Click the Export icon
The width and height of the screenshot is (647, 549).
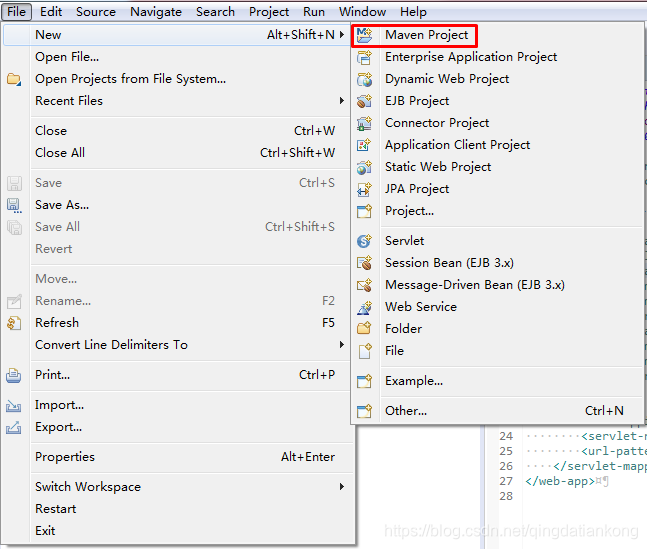(x=14, y=428)
